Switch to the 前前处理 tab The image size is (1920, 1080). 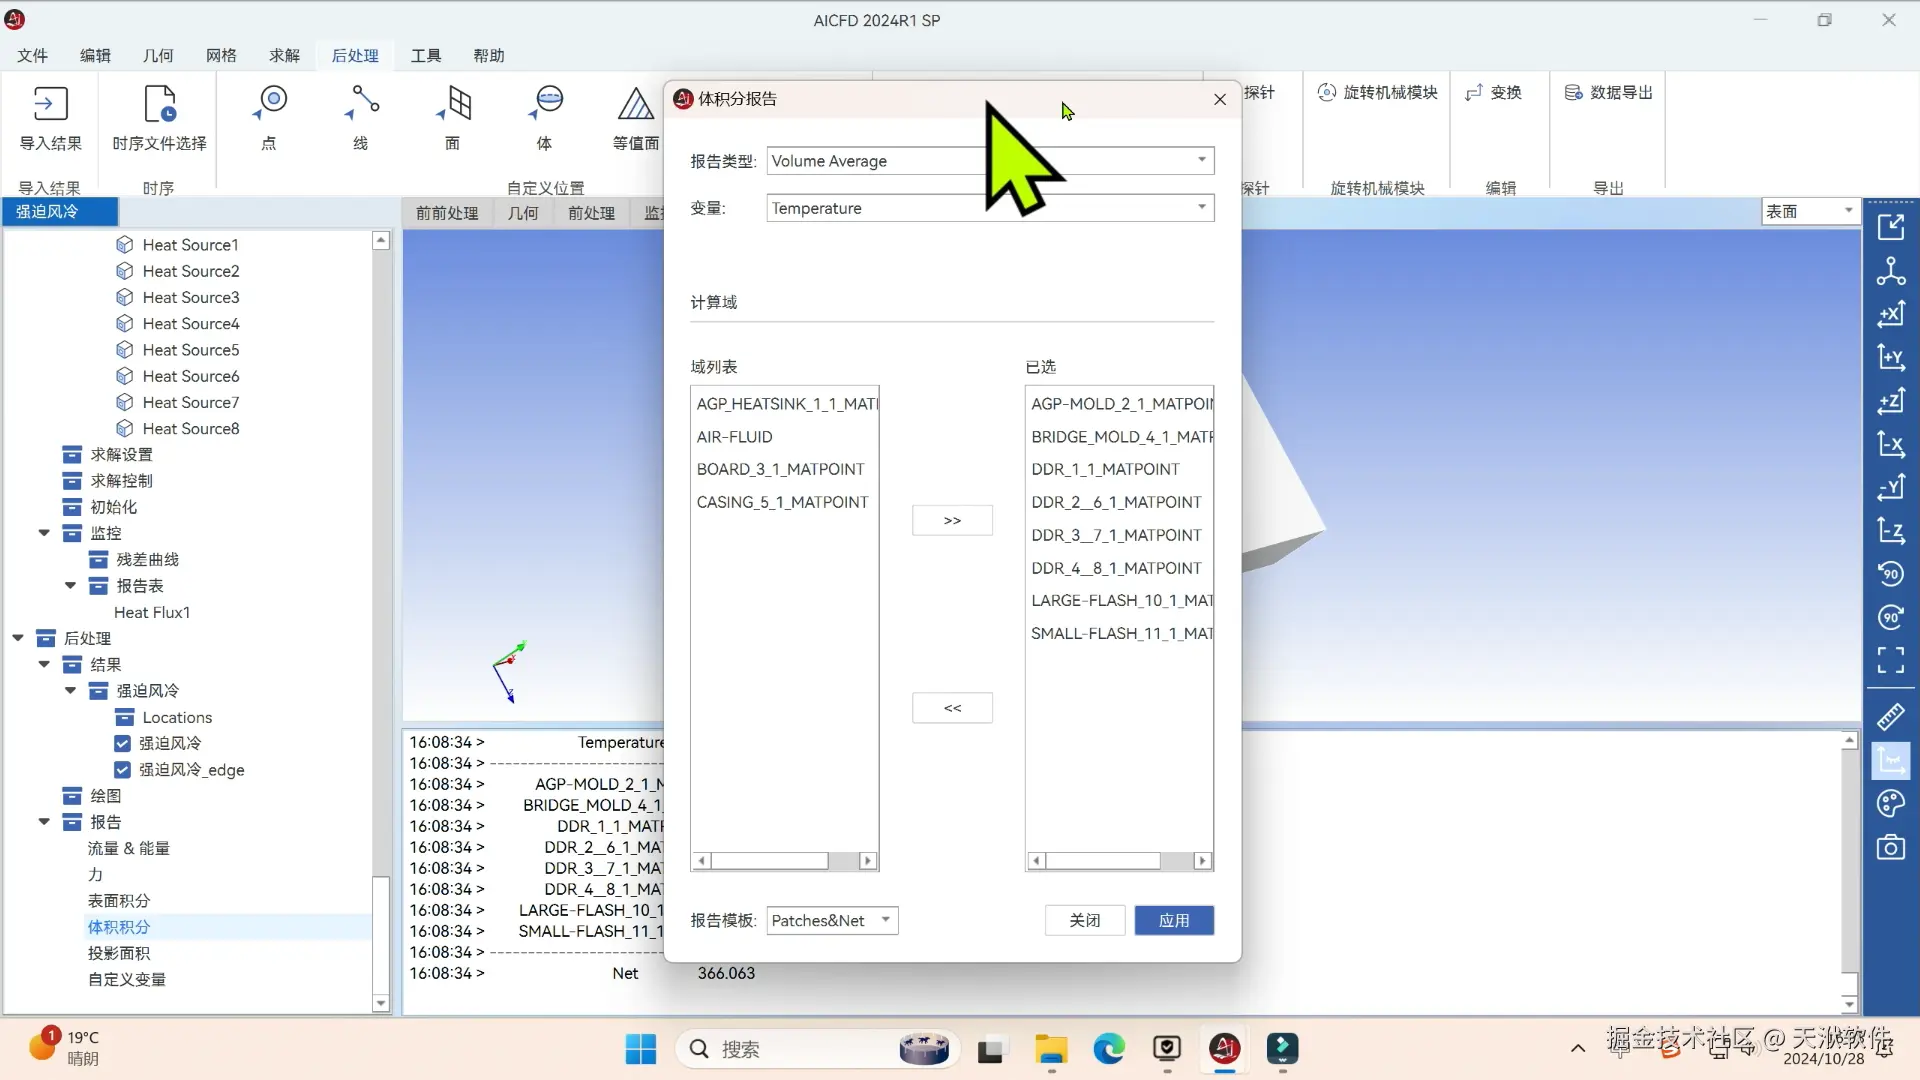tap(447, 213)
